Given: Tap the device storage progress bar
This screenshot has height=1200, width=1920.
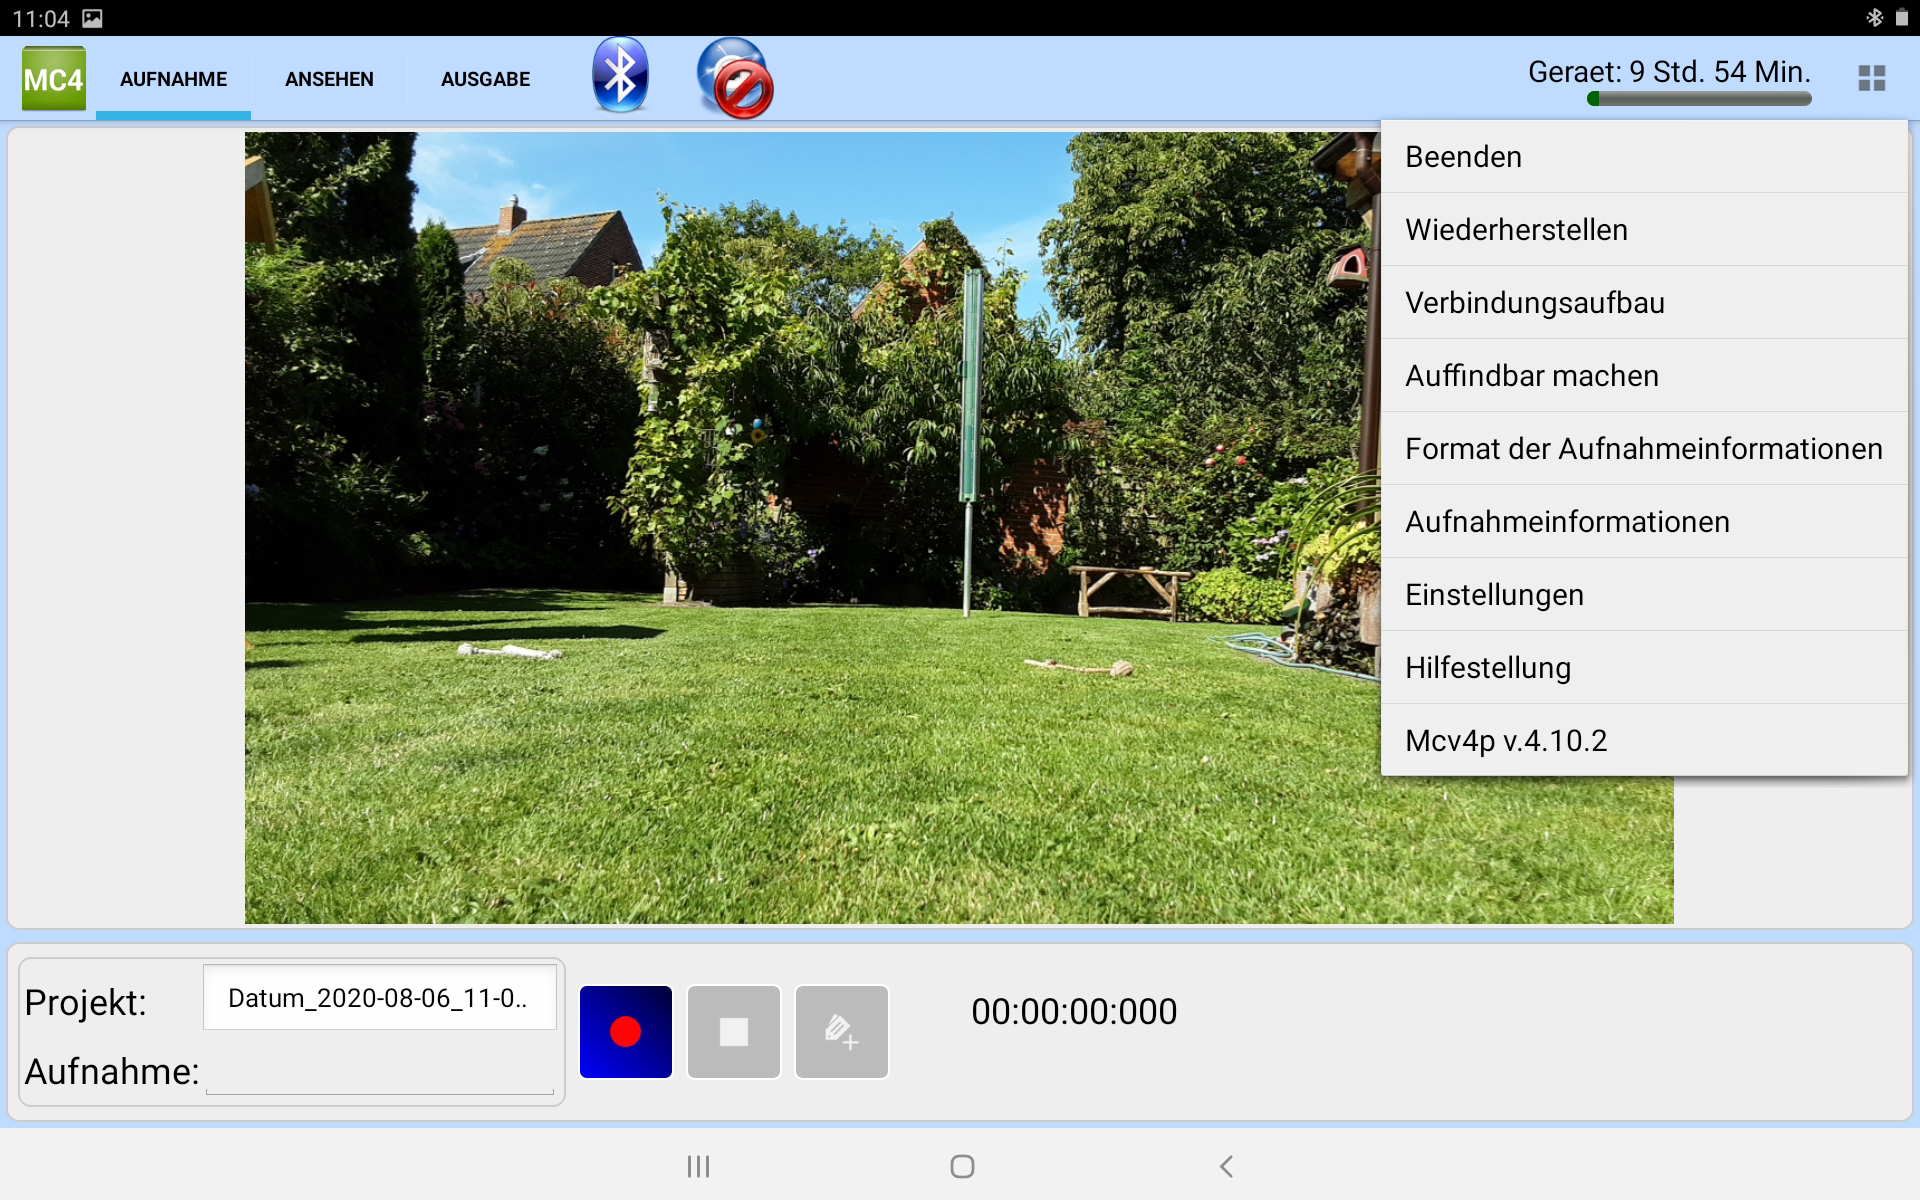Looking at the screenshot, I should click(x=1699, y=99).
